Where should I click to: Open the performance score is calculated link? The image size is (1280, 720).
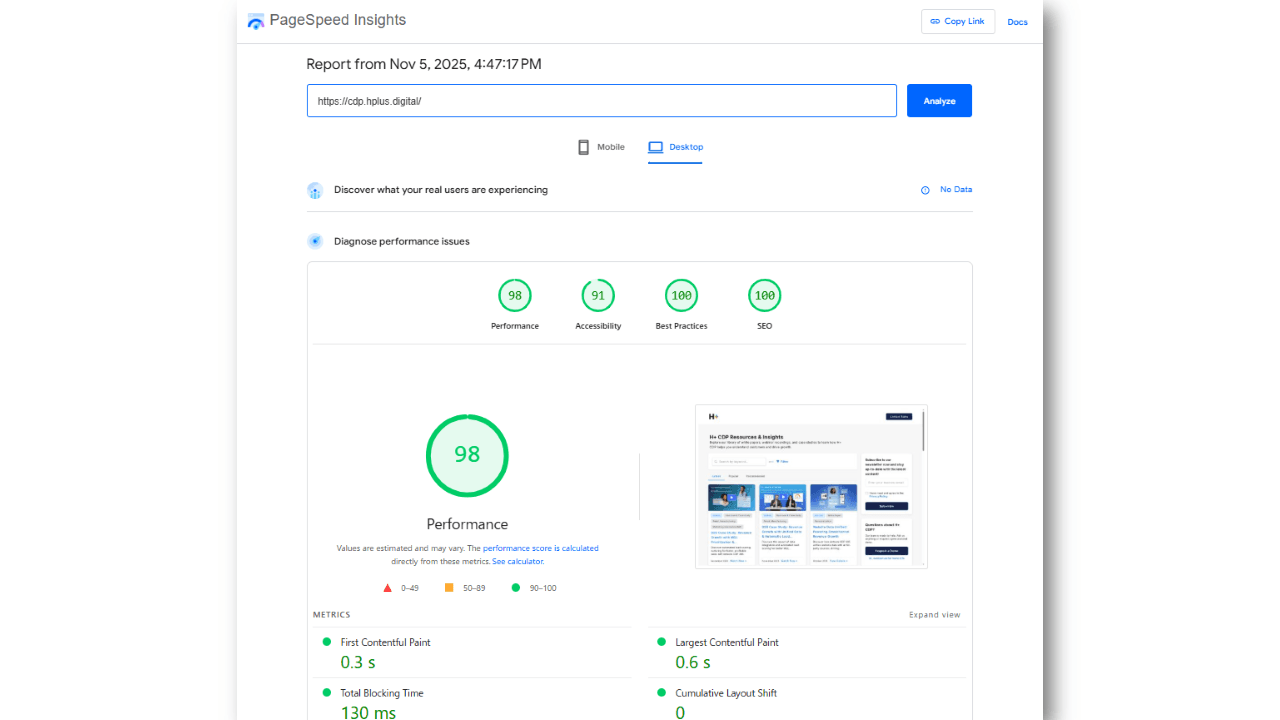pos(540,548)
